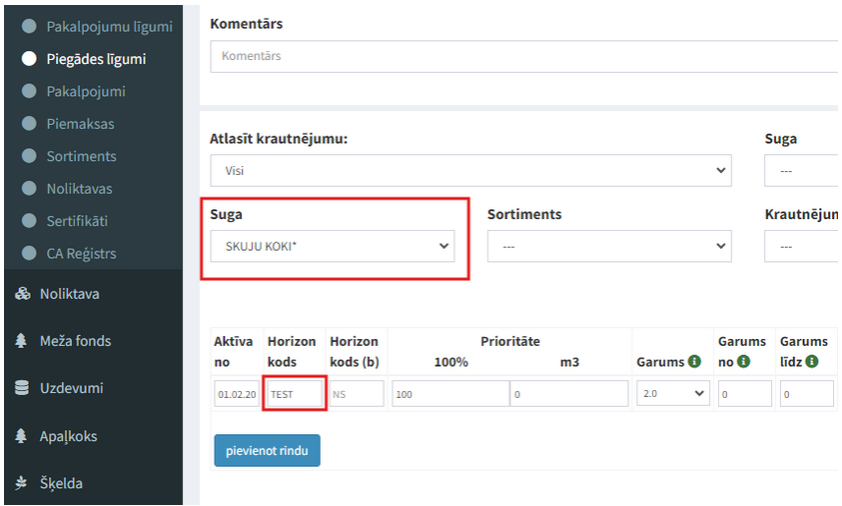Screen dimensions: 842x506
Task: Open CA Reģistrs sidebar entry
Action: point(81,253)
